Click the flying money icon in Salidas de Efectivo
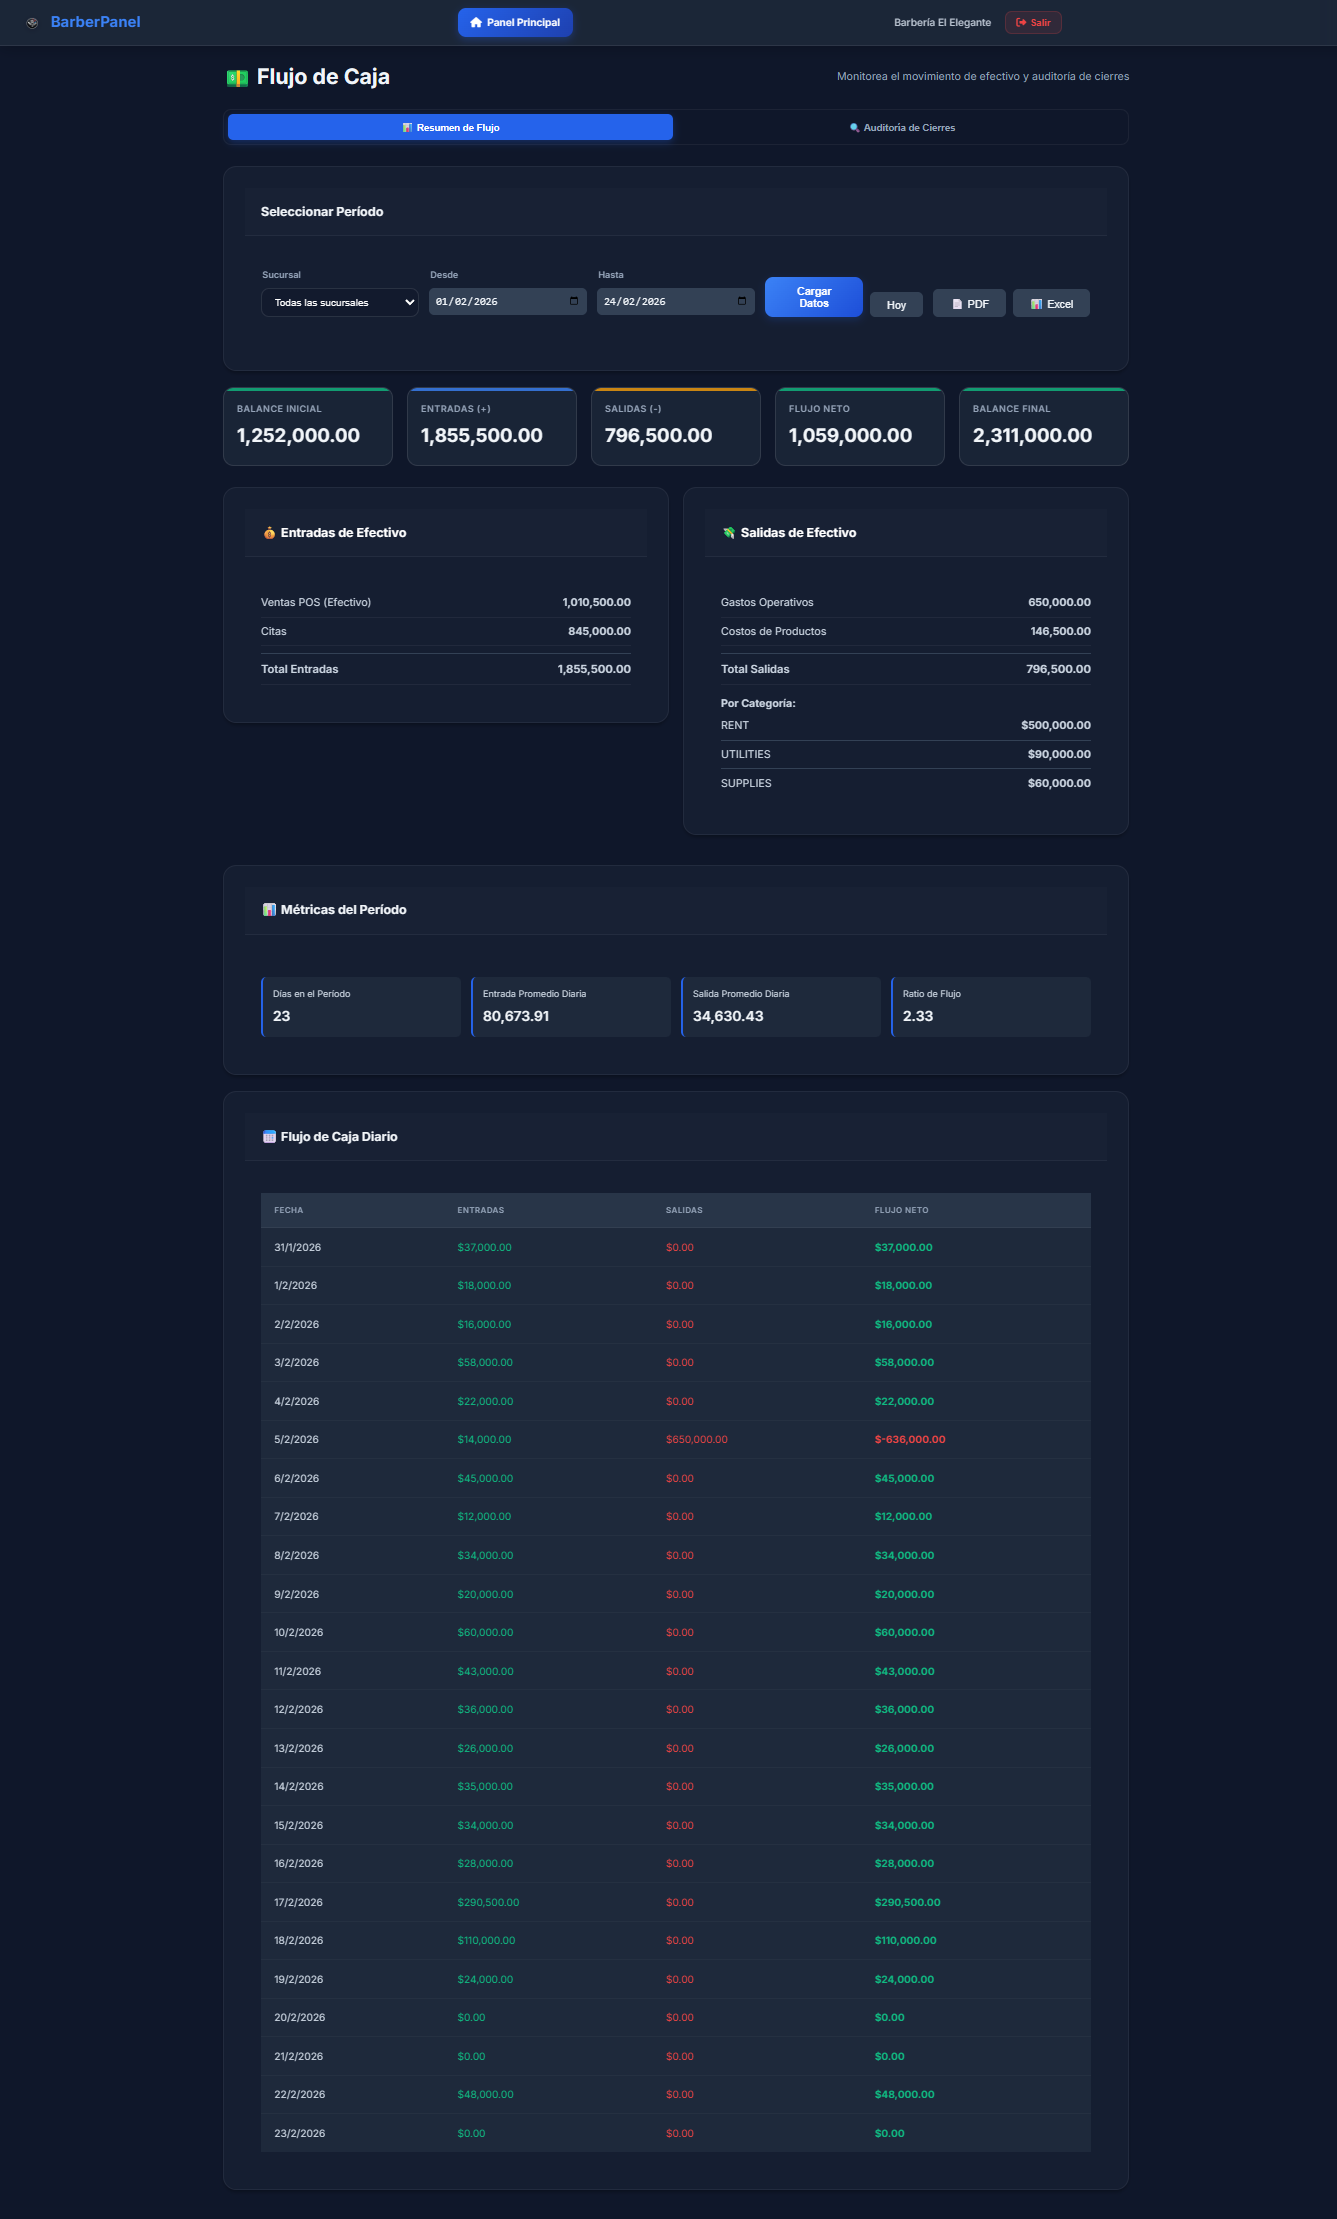Viewport: 1337px width, 2219px height. (x=729, y=533)
